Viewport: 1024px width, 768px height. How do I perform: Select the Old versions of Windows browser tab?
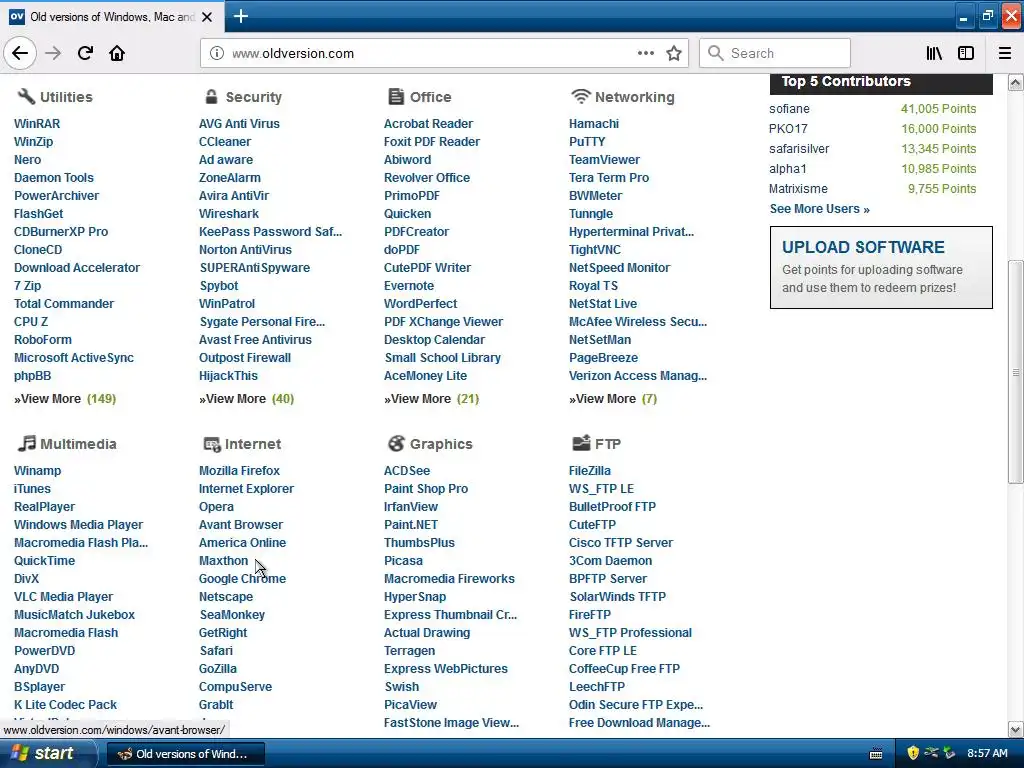point(112,16)
